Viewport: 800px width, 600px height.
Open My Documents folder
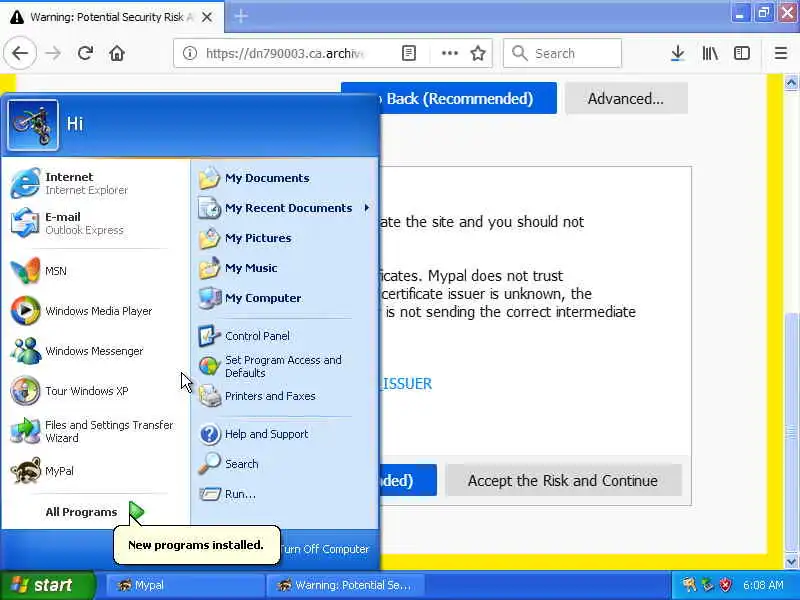pos(285,178)
